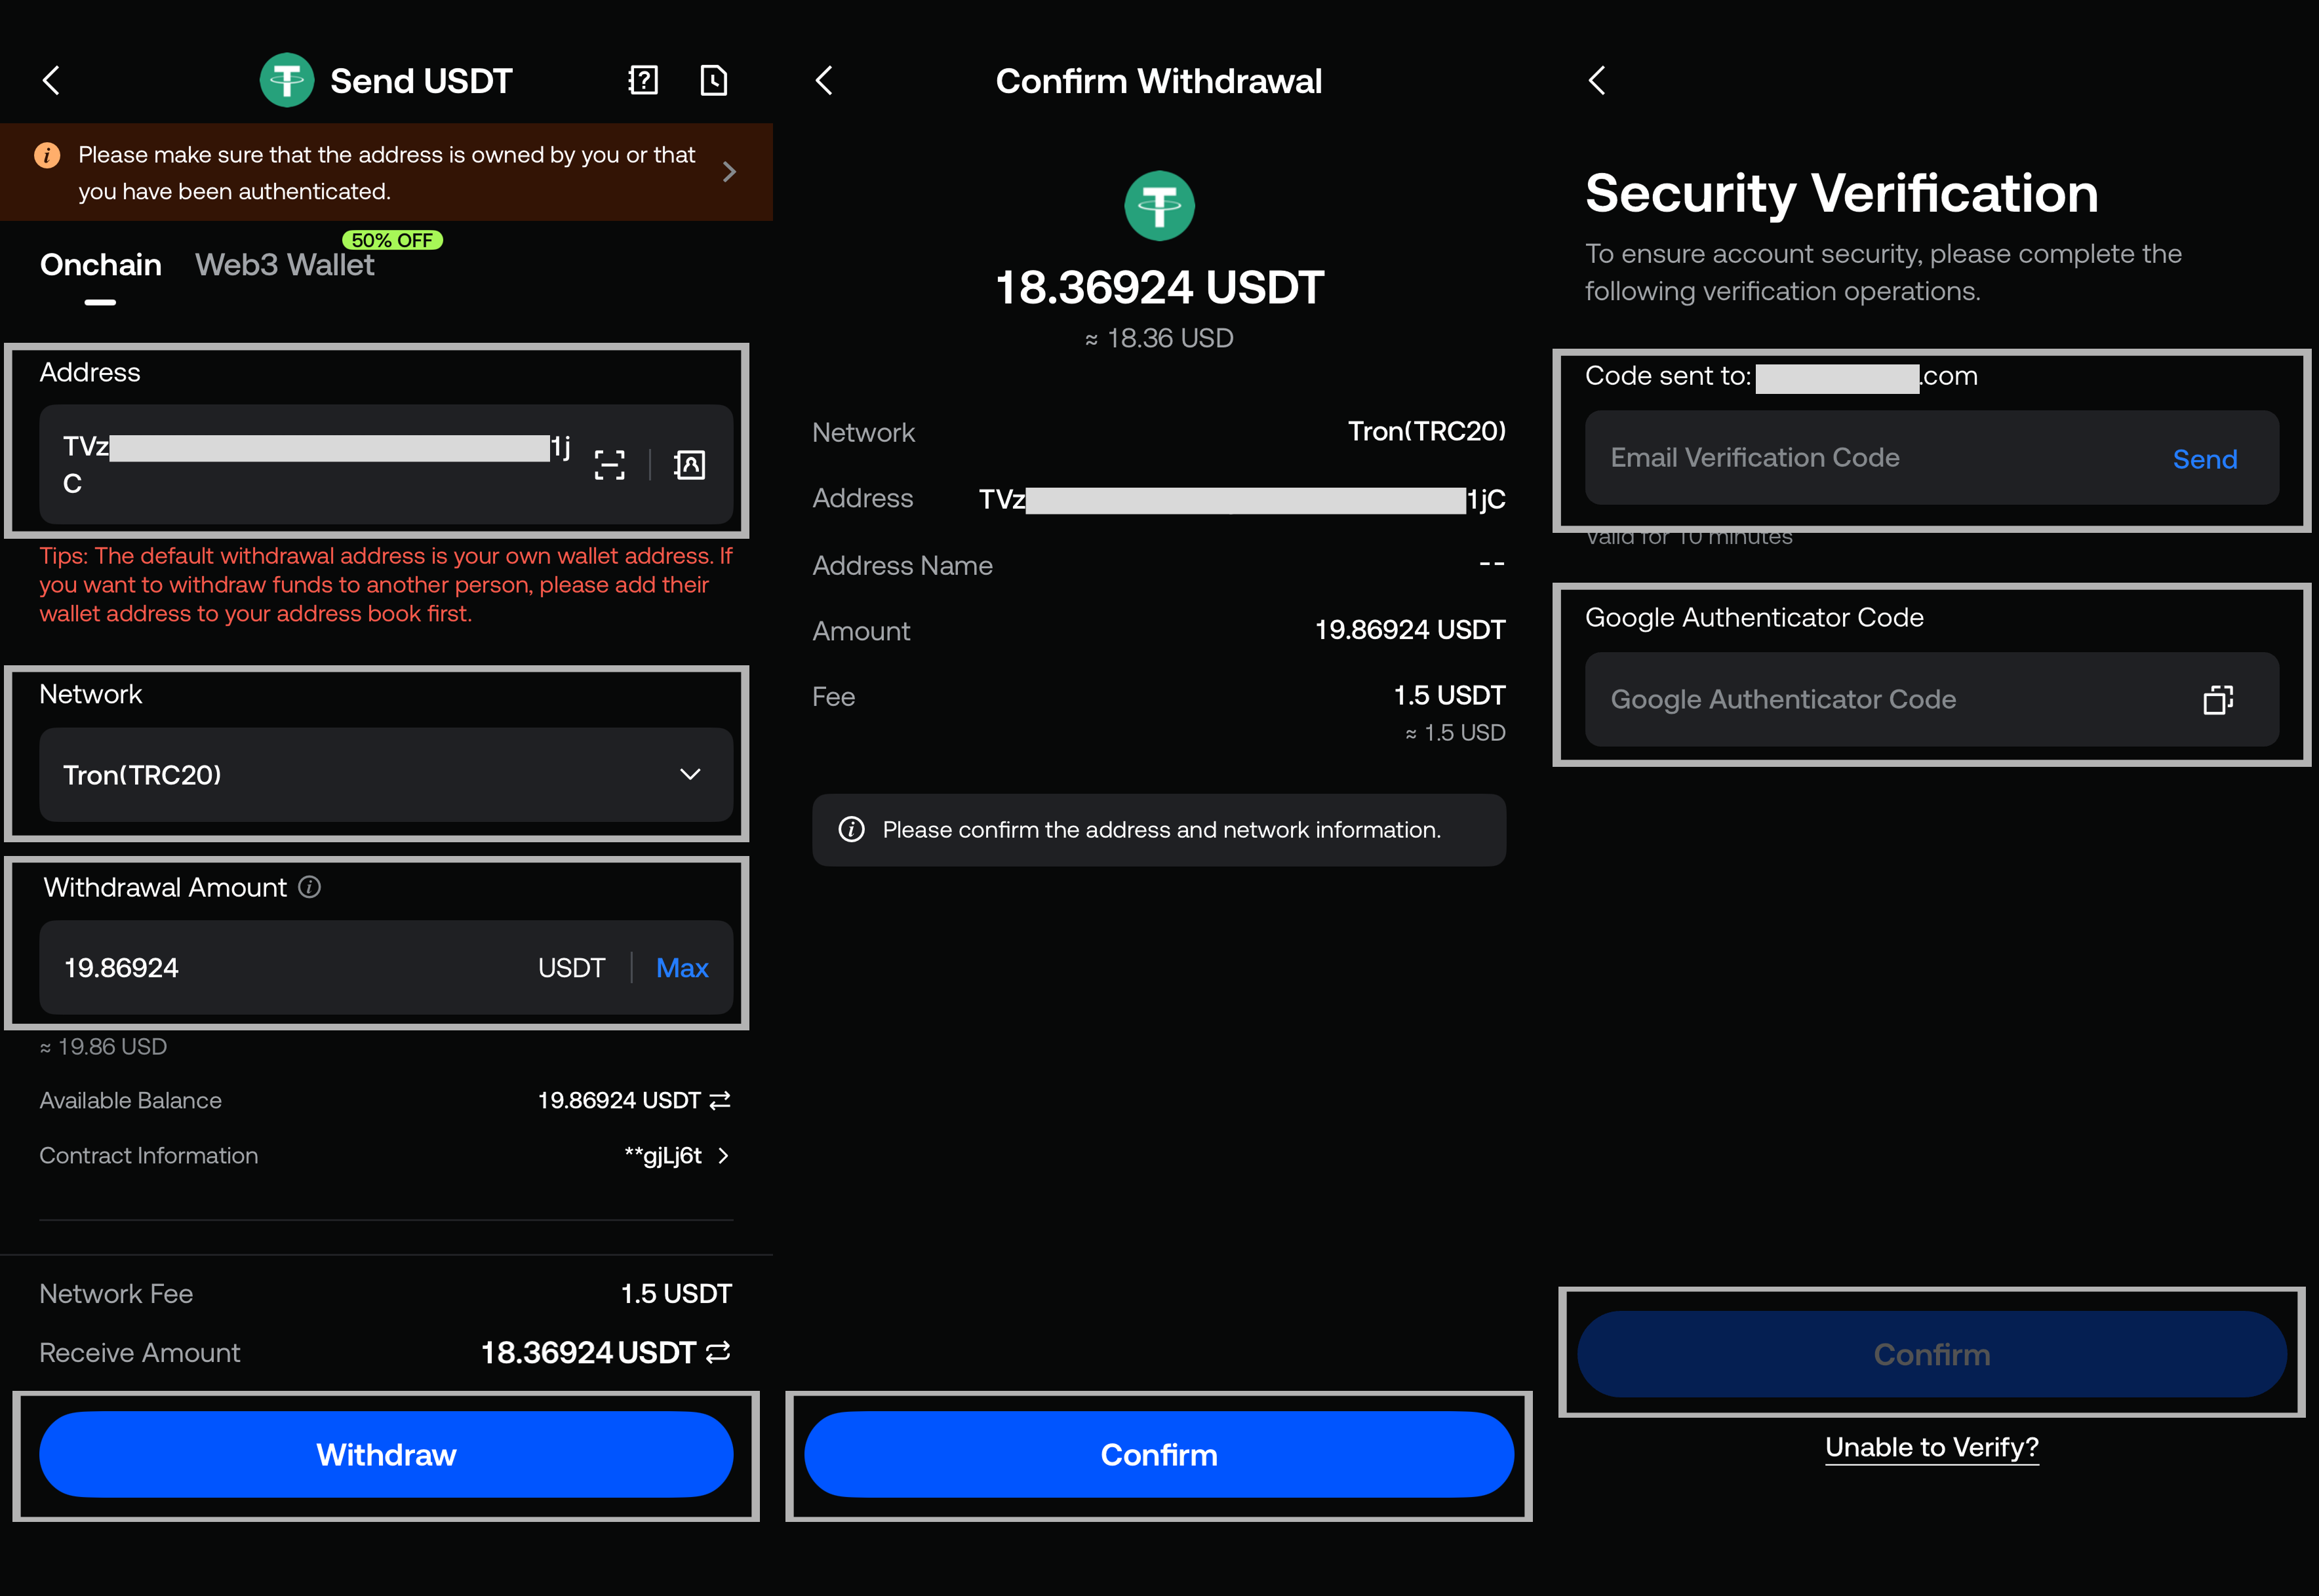Open Contract Information details arrow
Viewport: 2319px width, 1596px height.
(723, 1156)
